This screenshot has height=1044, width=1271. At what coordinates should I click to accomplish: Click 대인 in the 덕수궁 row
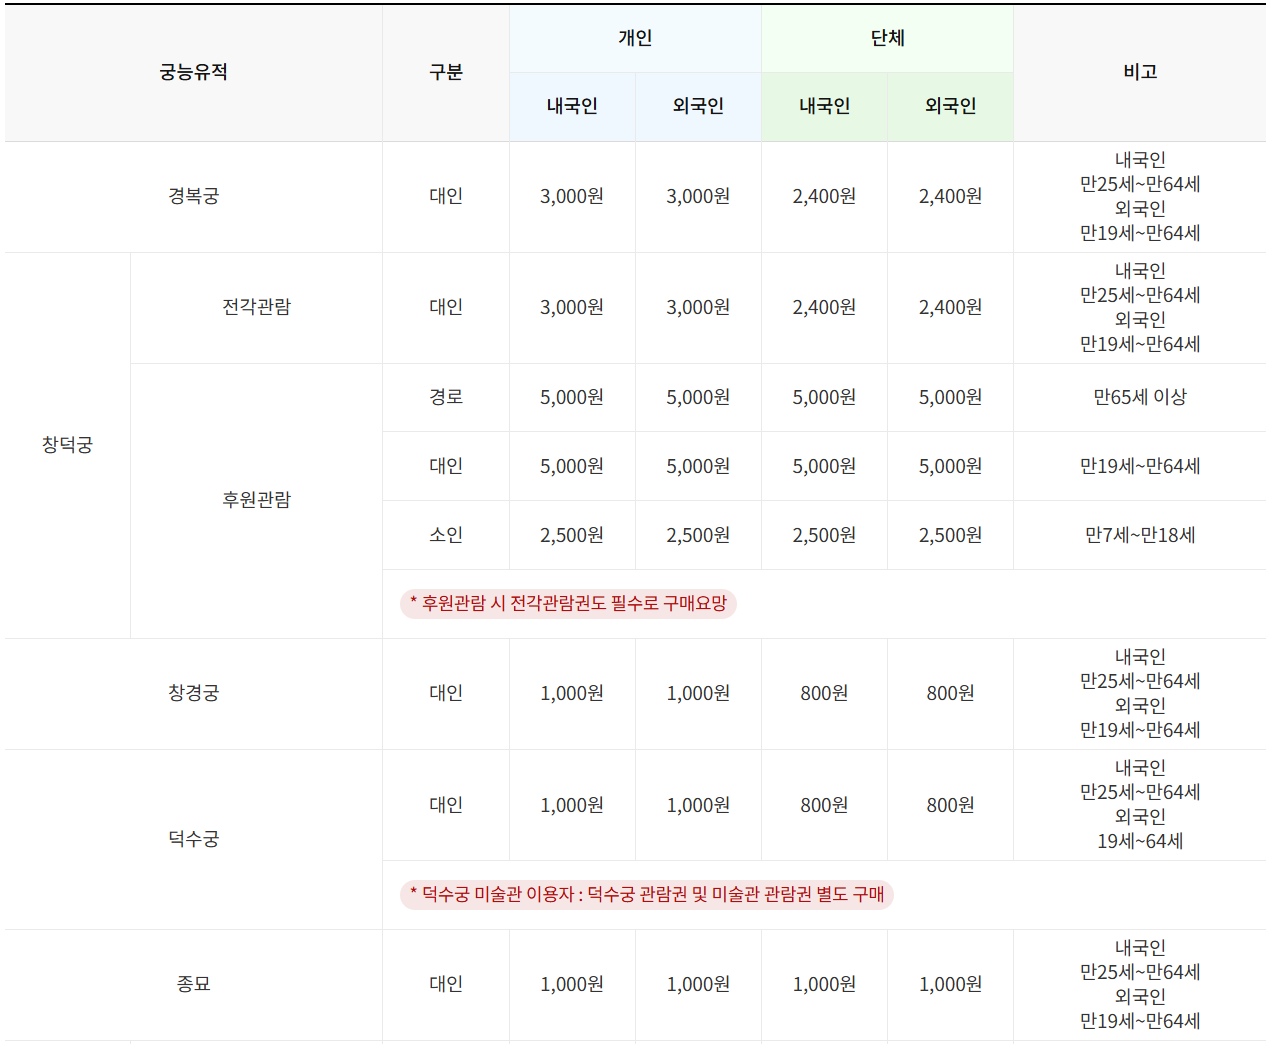(x=446, y=805)
